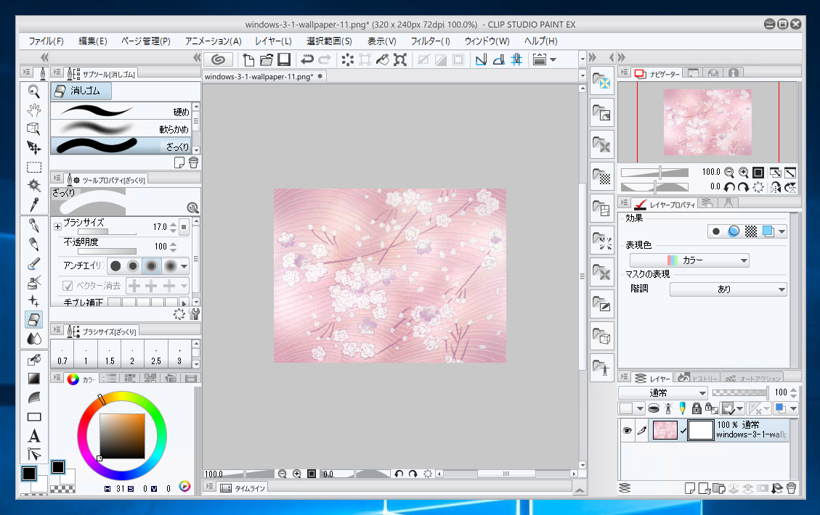Open the 通常 blending mode dropdown

point(663,393)
